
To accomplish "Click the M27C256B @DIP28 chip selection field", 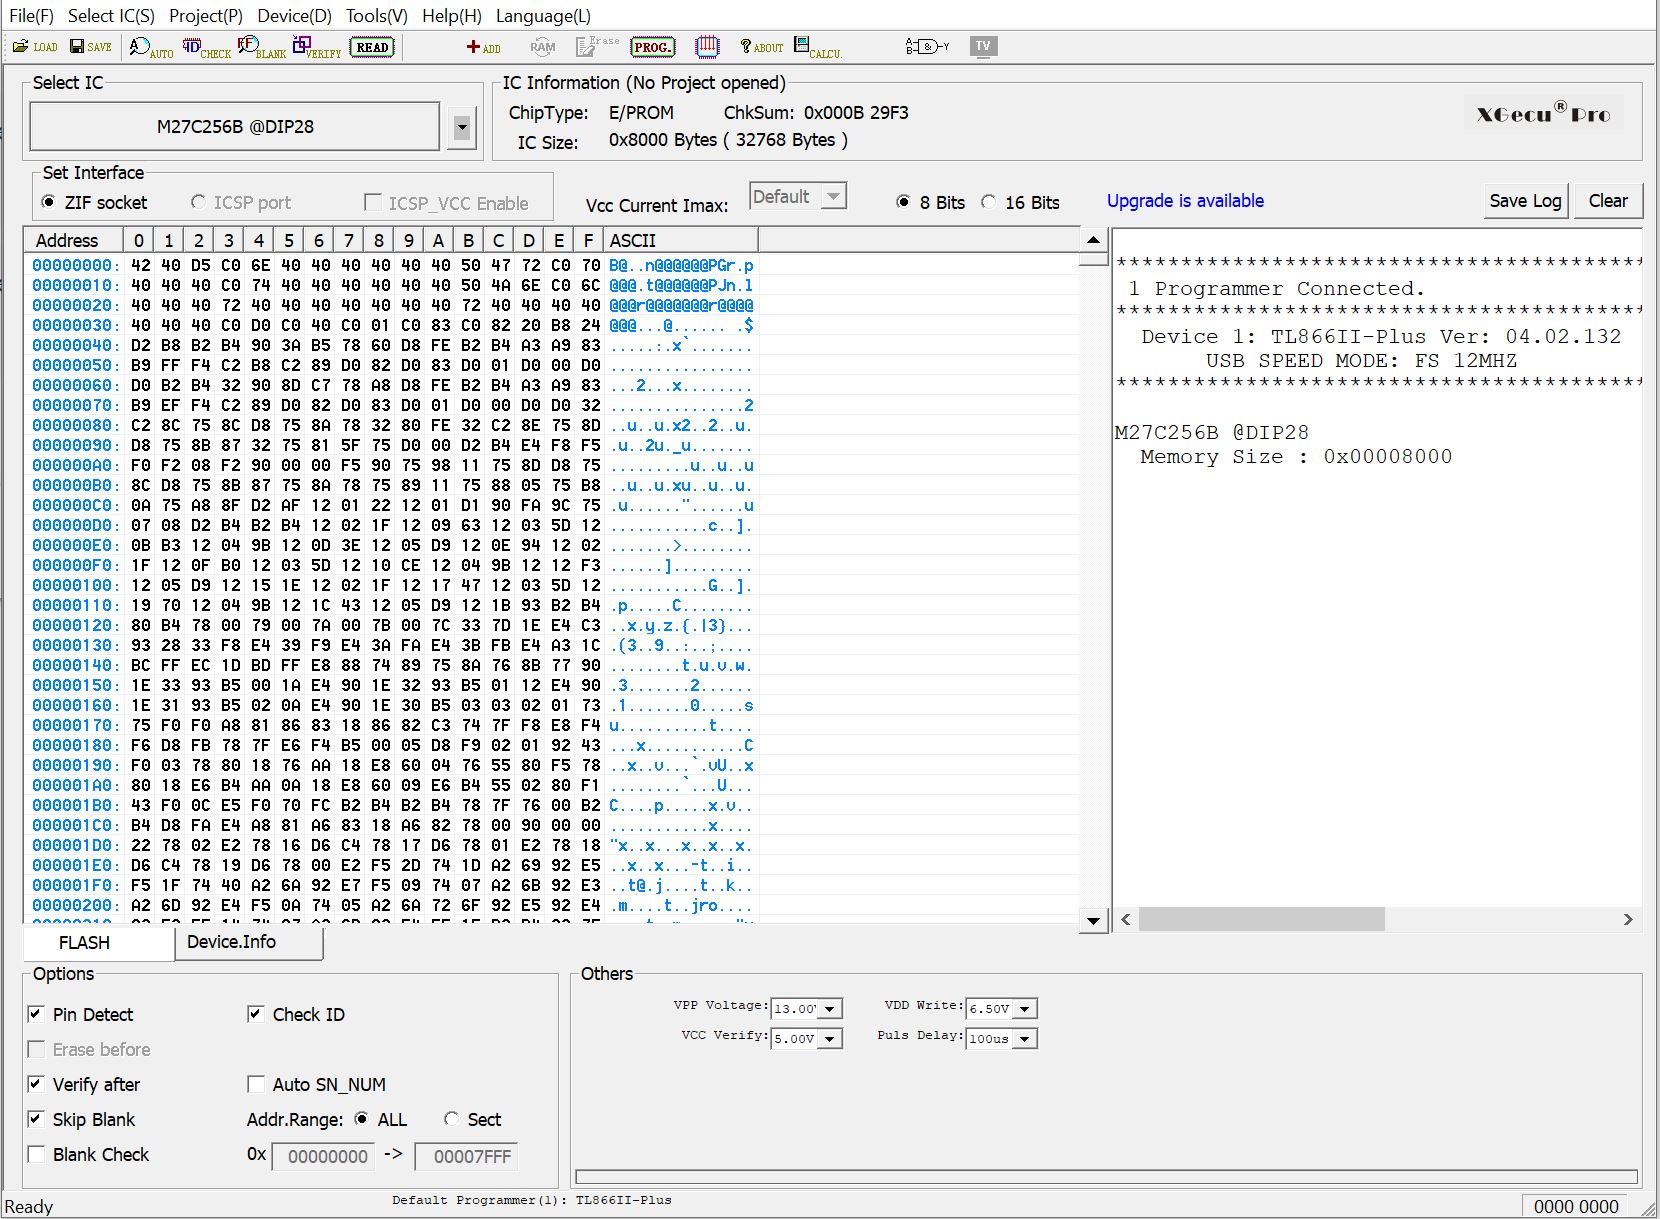I will [235, 127].
